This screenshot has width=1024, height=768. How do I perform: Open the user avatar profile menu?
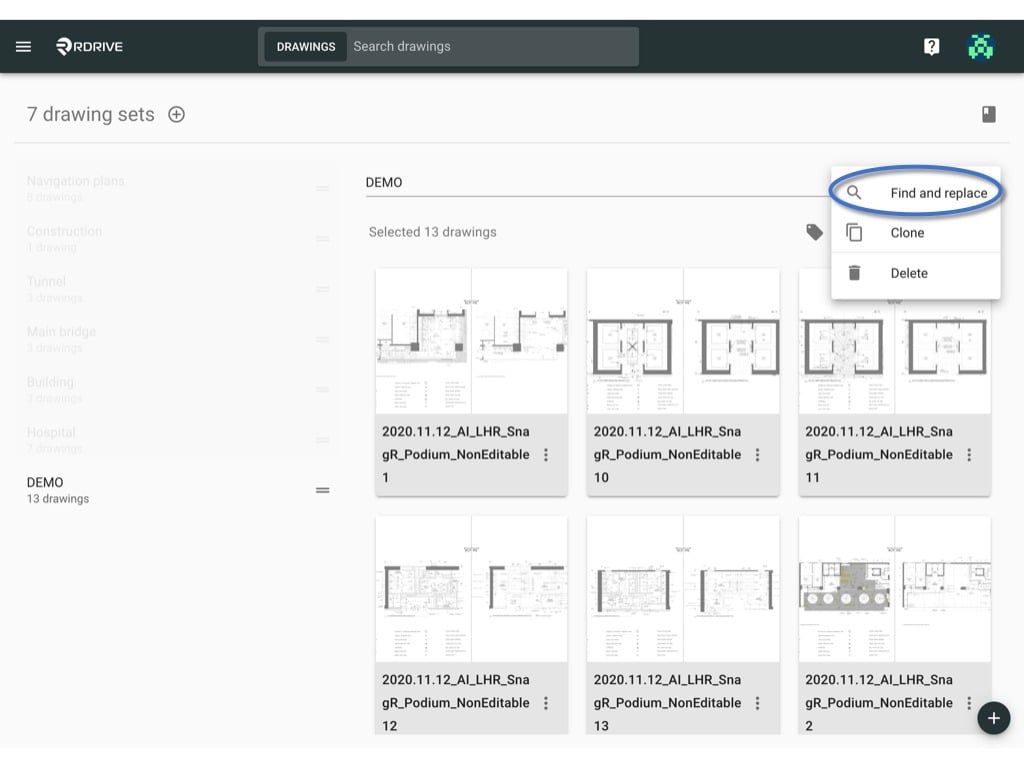pyautogui.click(x=980, y=46)
